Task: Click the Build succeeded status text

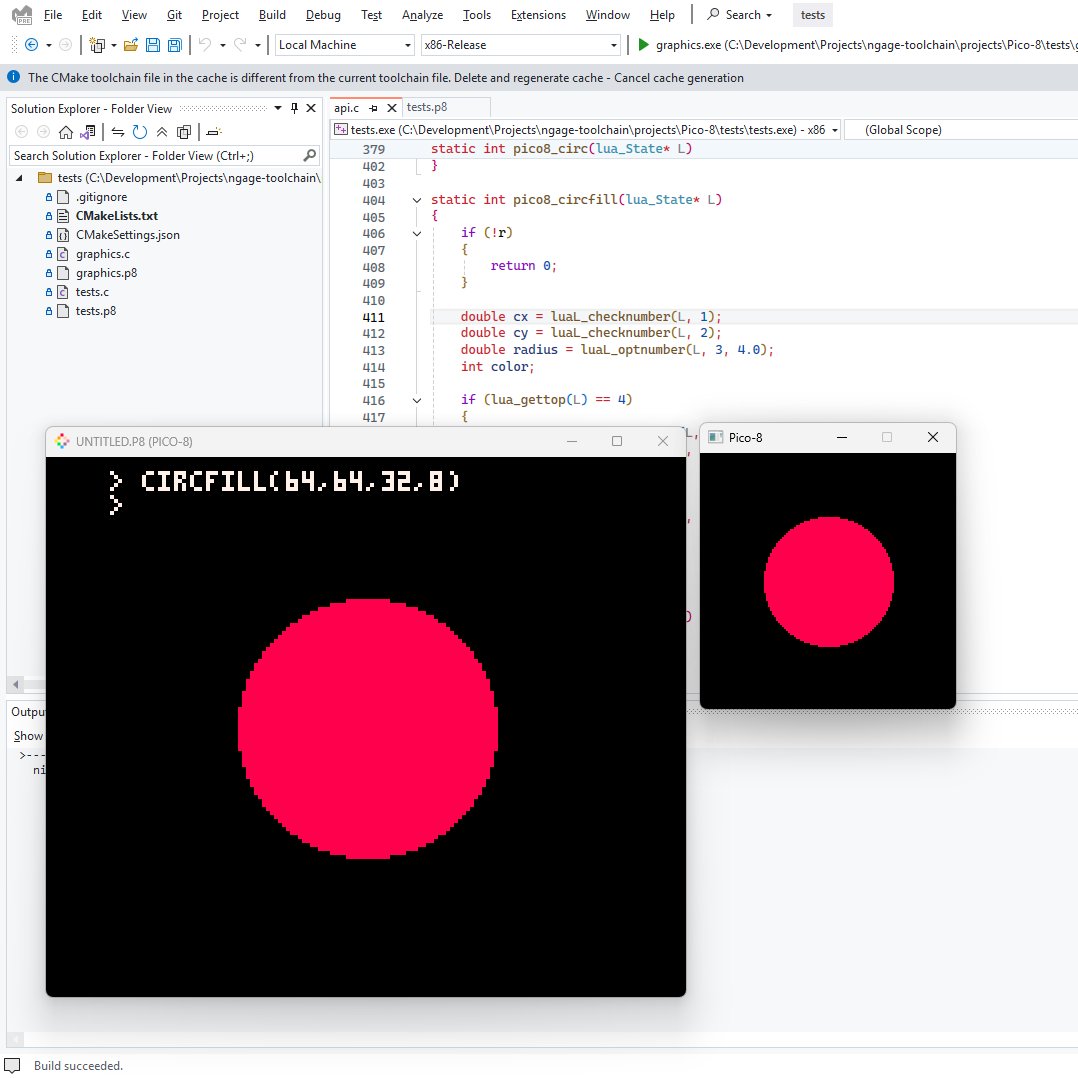Action: coord(78,1066)
